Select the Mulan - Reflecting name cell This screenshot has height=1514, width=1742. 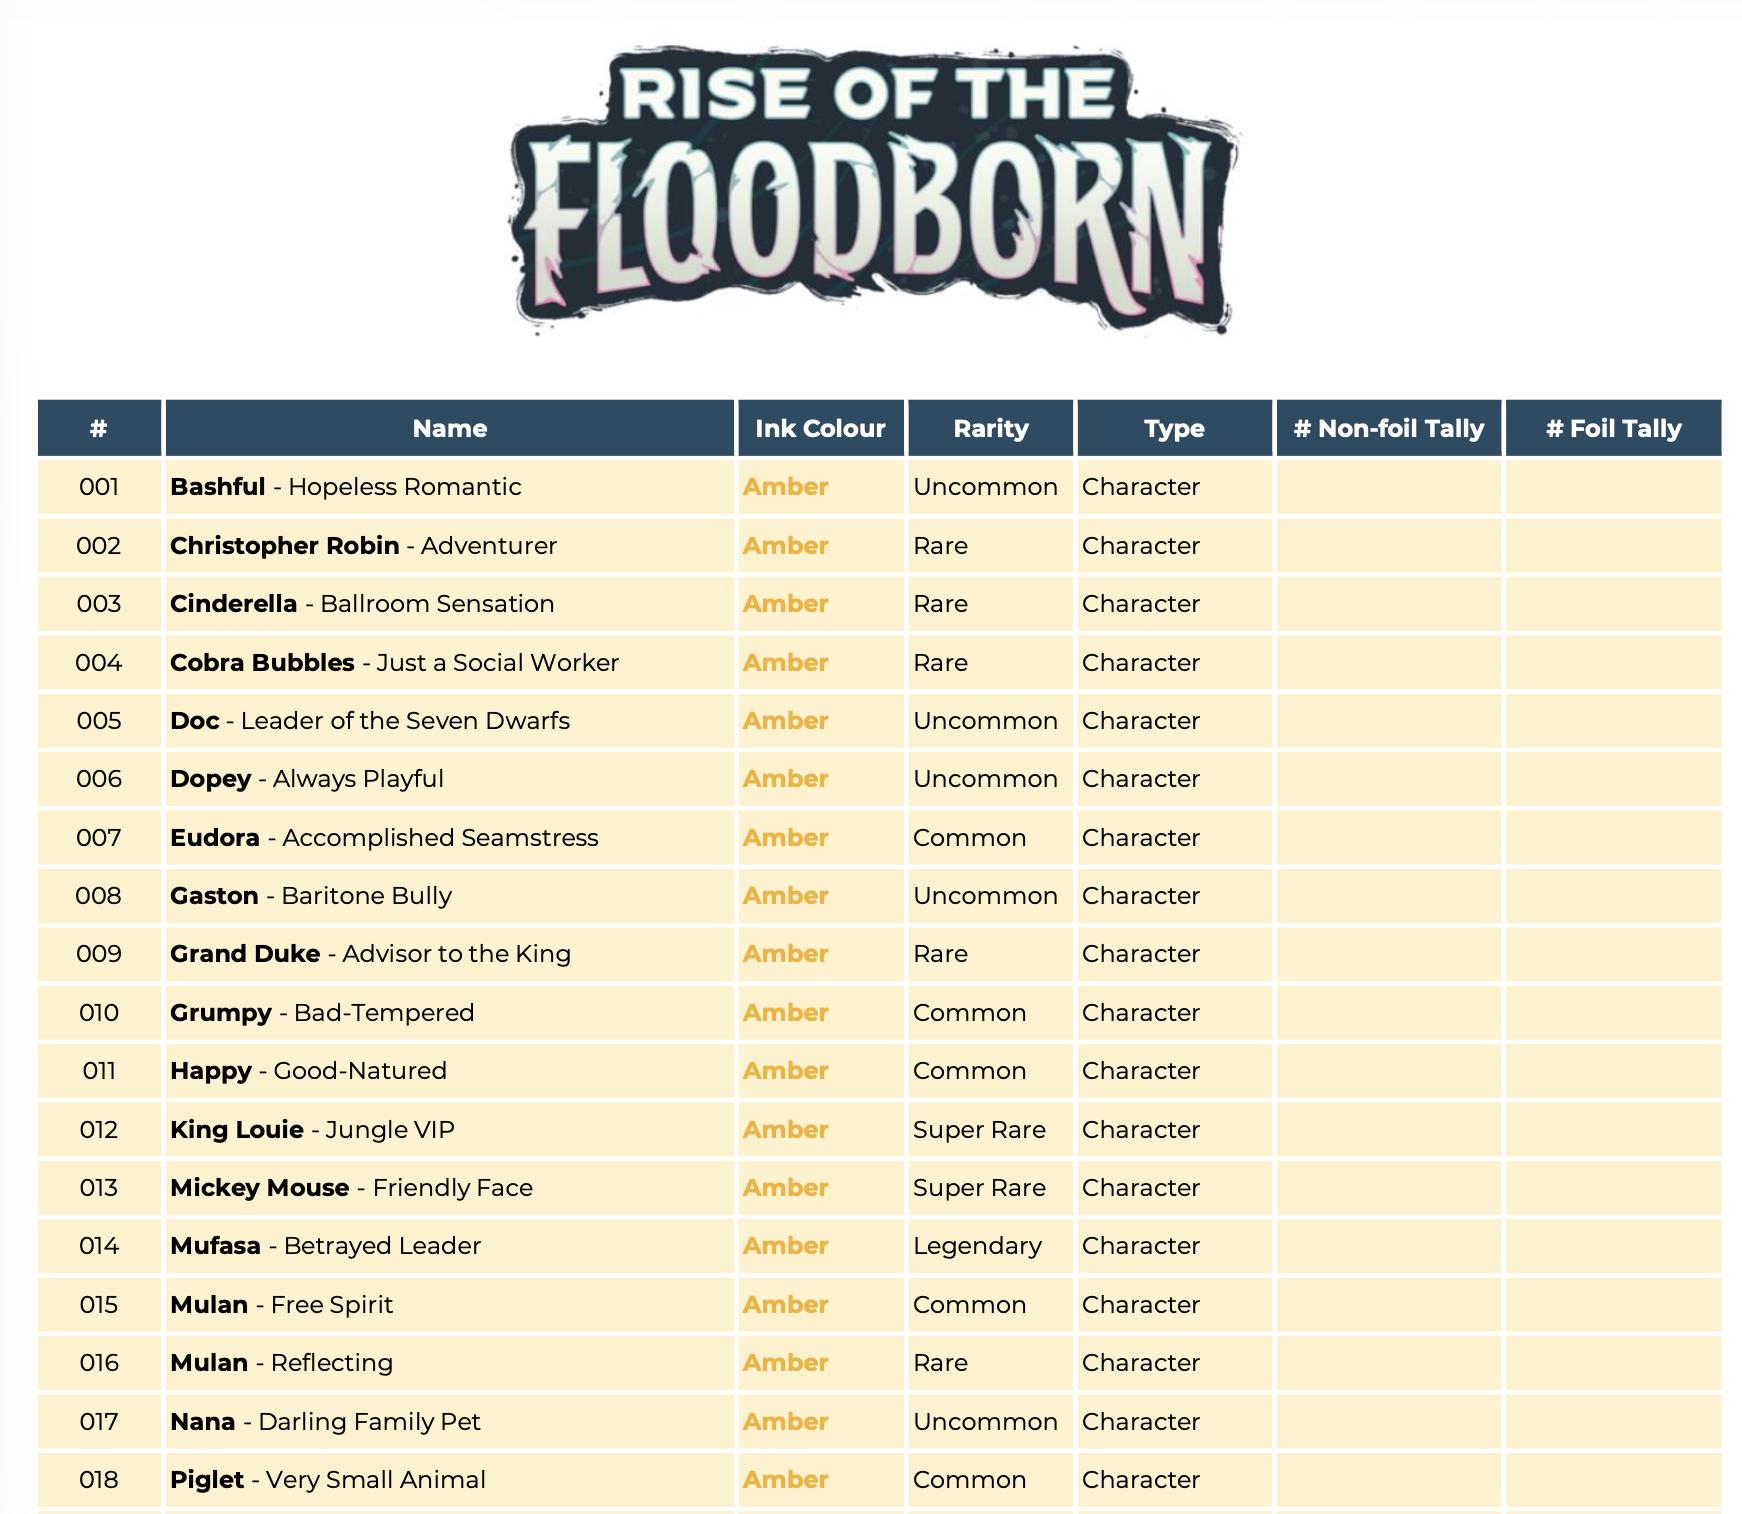(450, 1363)
